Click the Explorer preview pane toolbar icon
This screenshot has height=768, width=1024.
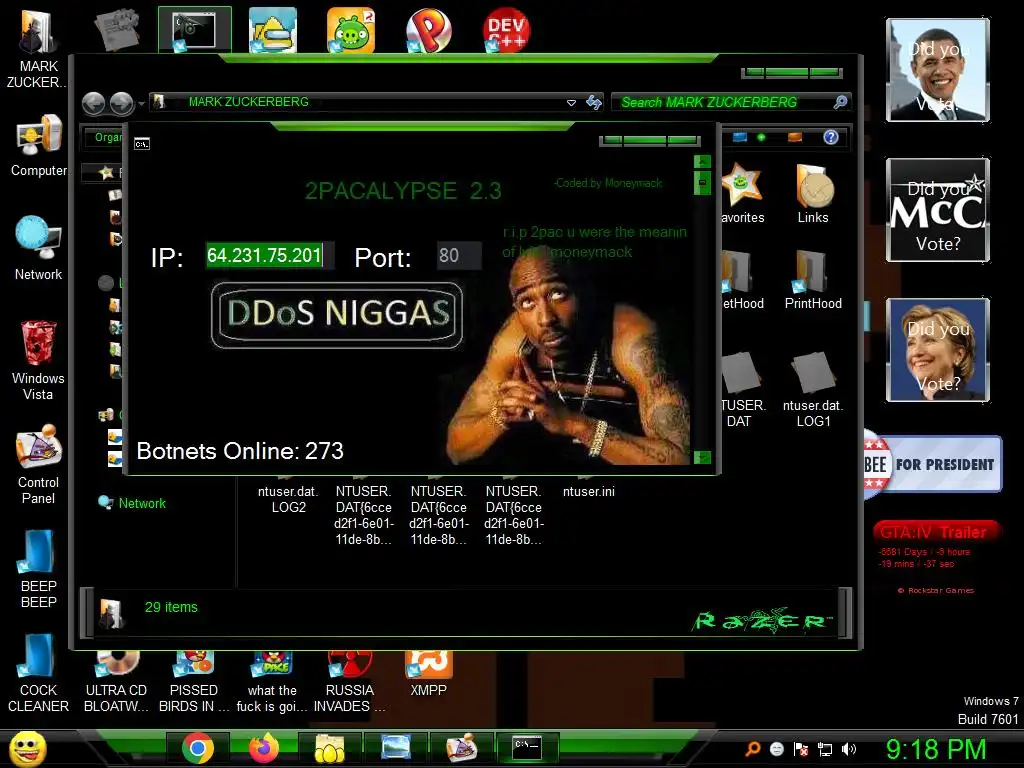coord(795,137)
